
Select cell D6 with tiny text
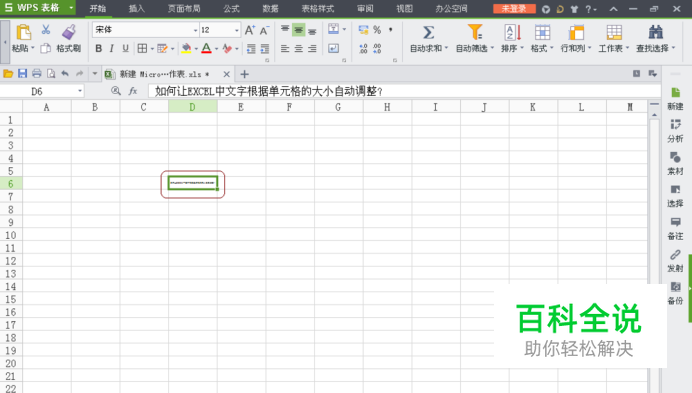[193, 183]
